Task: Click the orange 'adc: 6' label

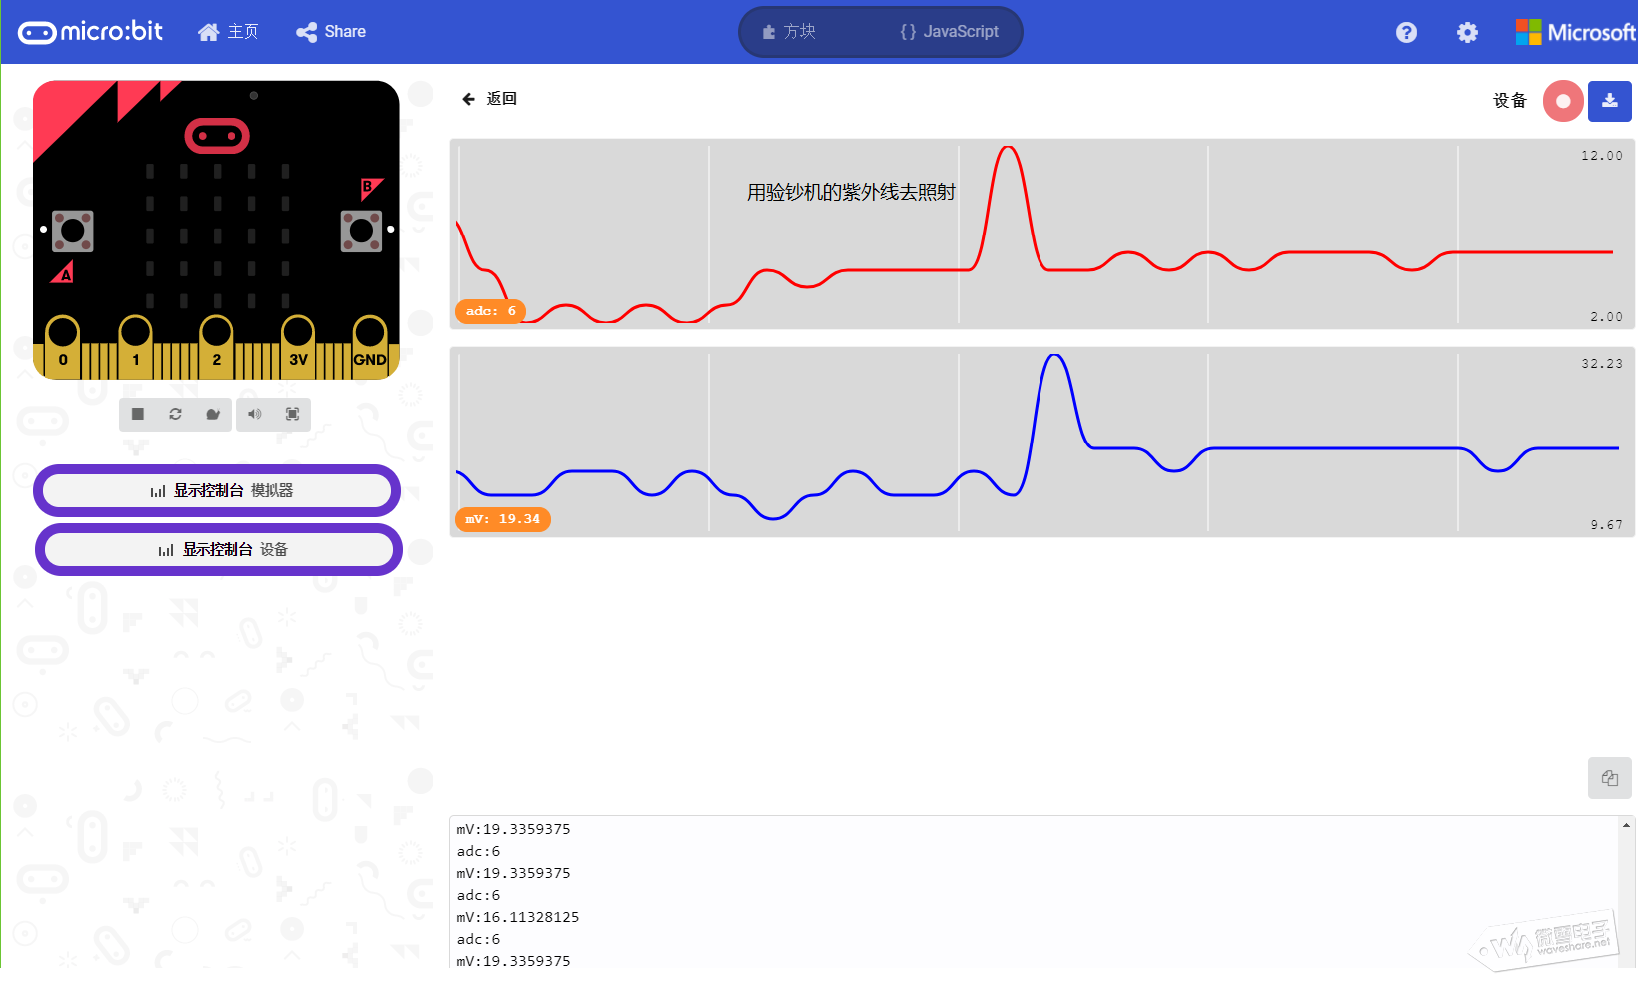Action: point(490,311)
